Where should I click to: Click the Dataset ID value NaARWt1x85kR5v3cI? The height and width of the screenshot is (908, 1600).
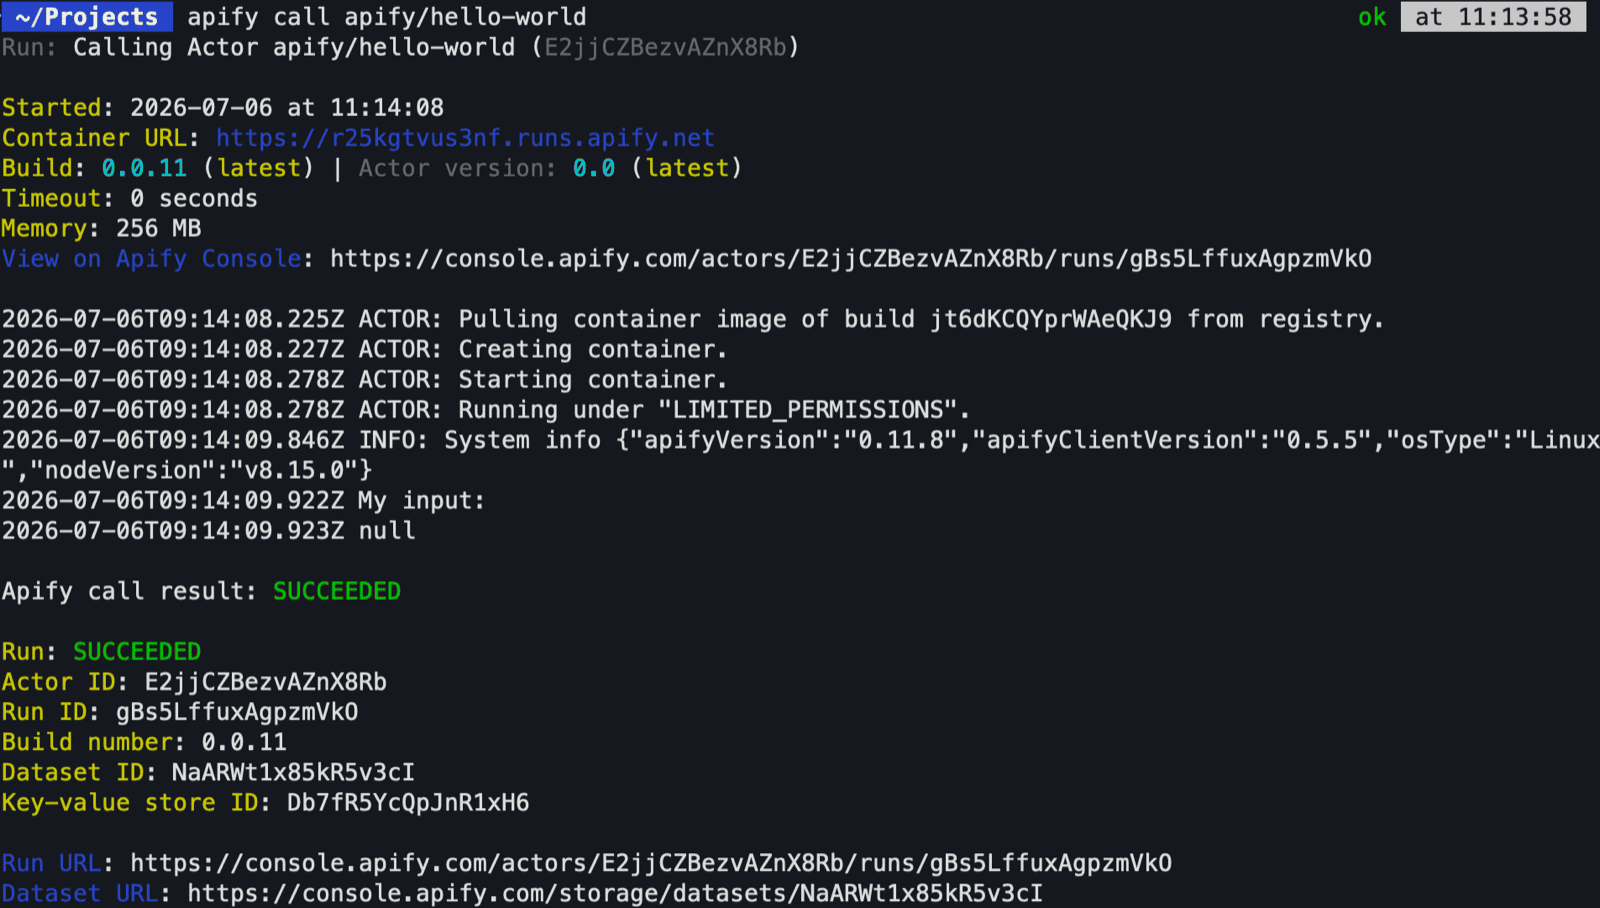click(293, 772)
